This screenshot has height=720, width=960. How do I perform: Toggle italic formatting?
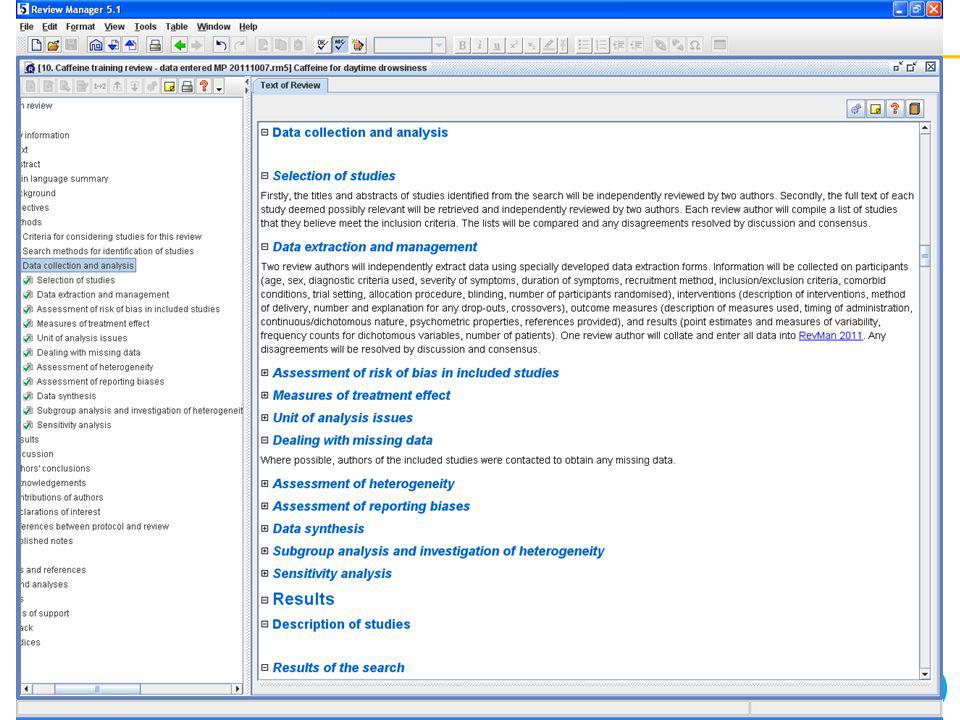[x=479, y=45]
